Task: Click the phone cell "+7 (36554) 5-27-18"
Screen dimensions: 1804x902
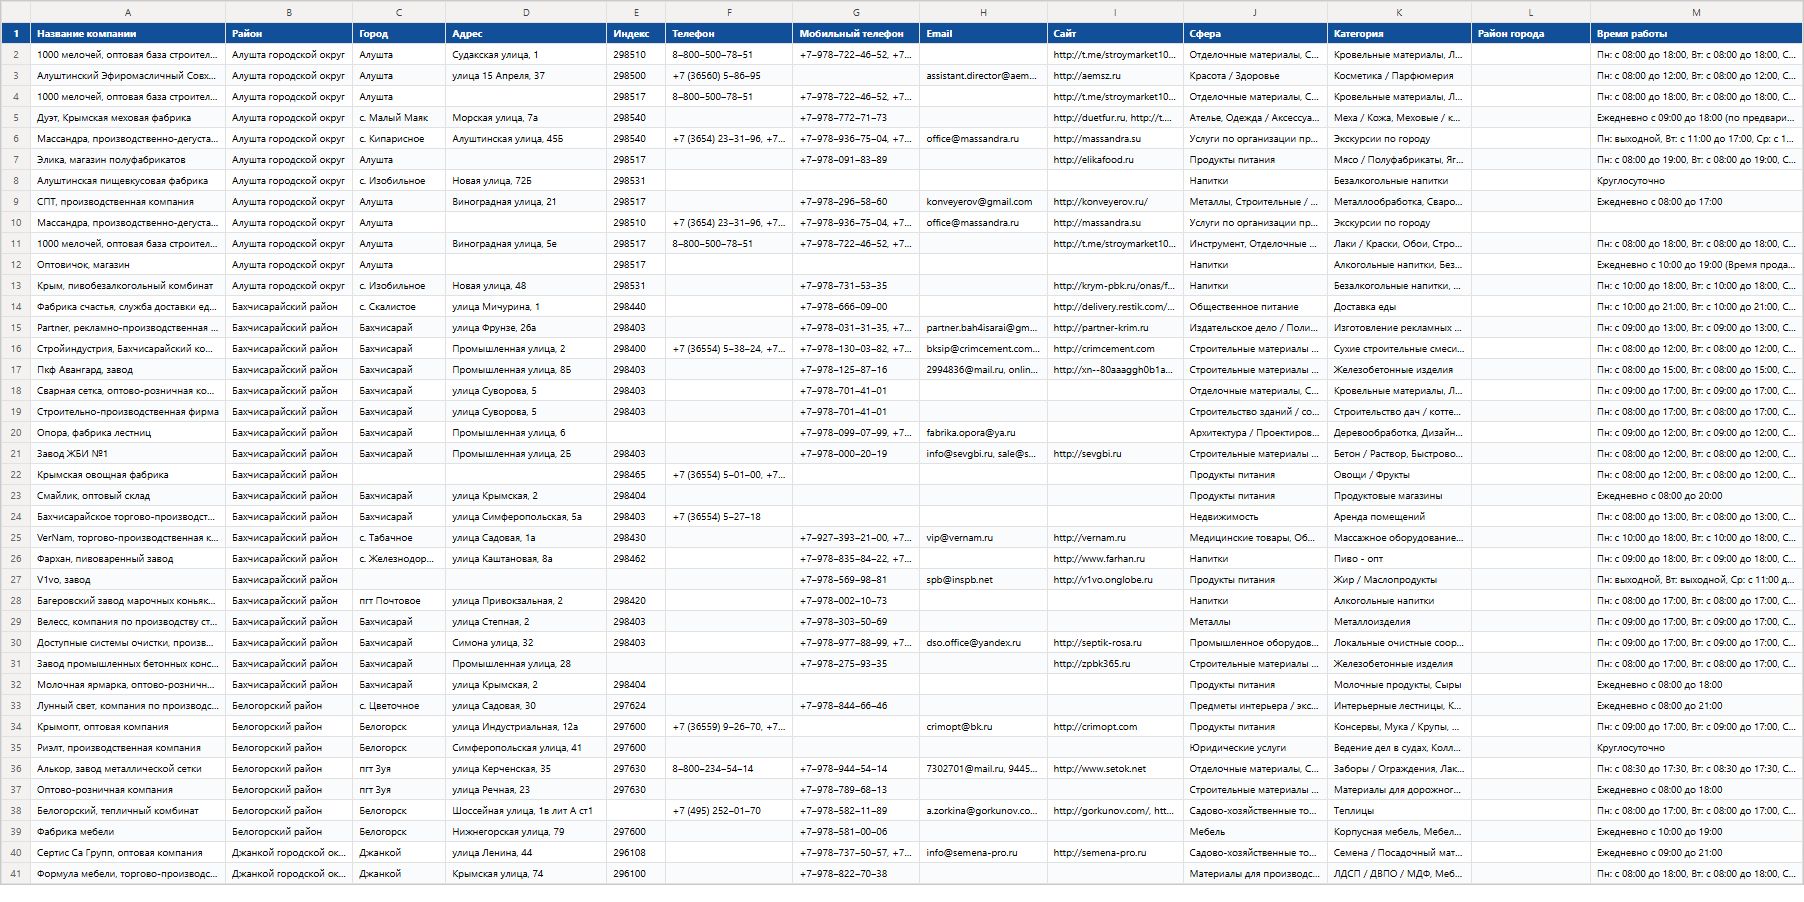Action: point(729,517)
